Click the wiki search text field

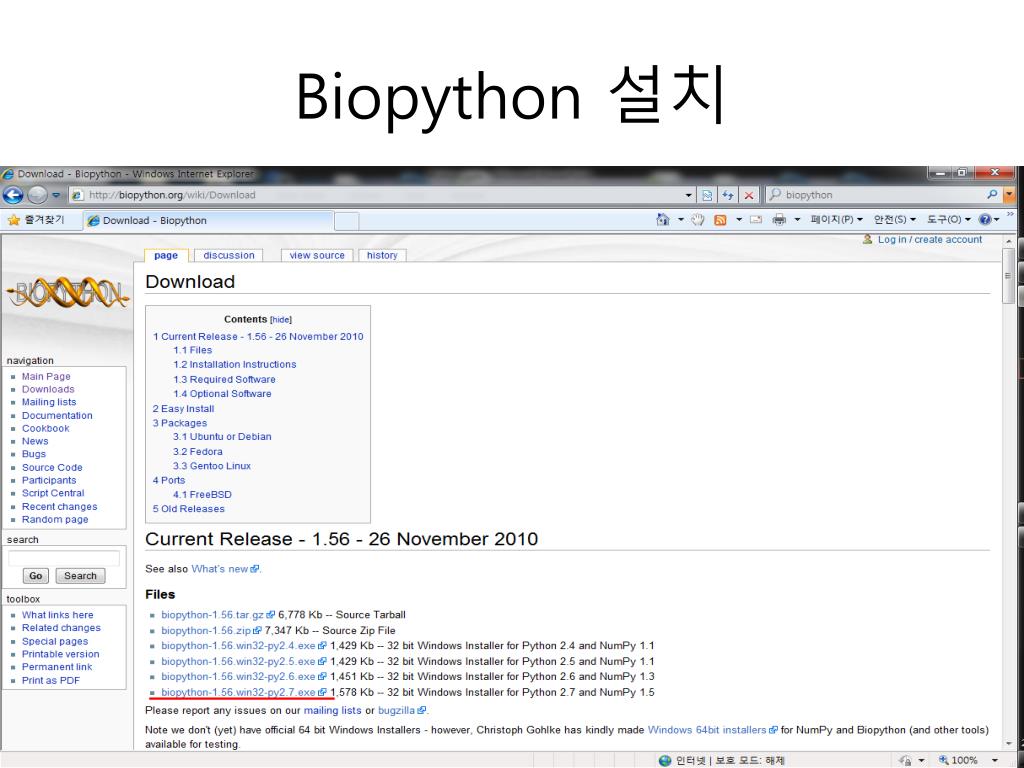point(64,558)
